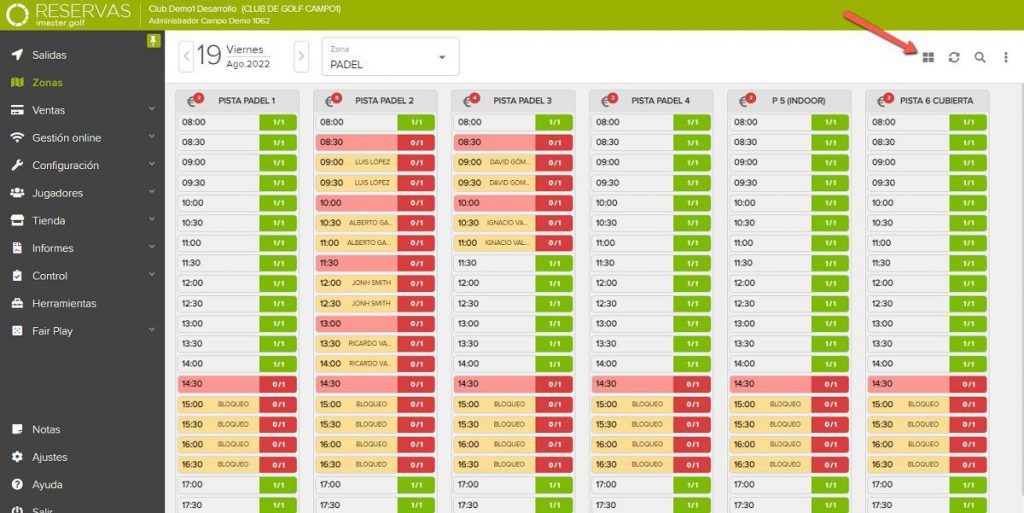Select 08:00 slot in Pista Padel 1

(237, 122)
